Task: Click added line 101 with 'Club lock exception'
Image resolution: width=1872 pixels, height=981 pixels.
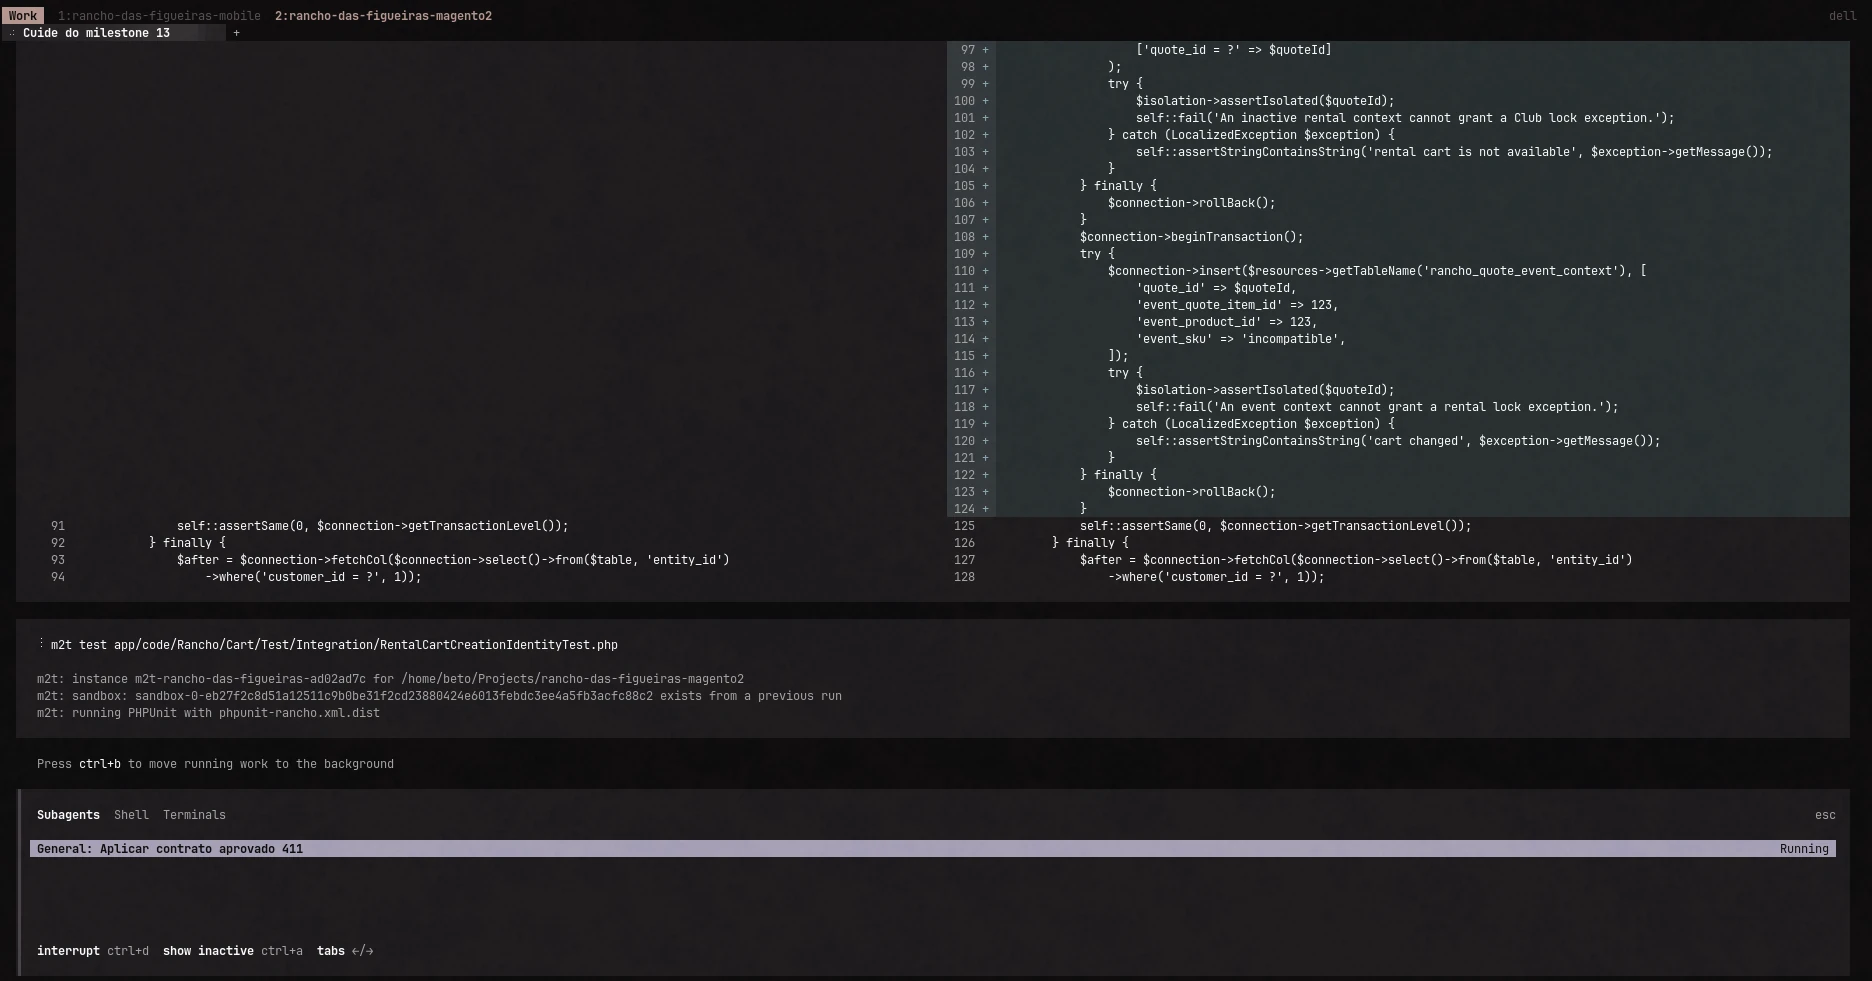Action: point(1404,118)
